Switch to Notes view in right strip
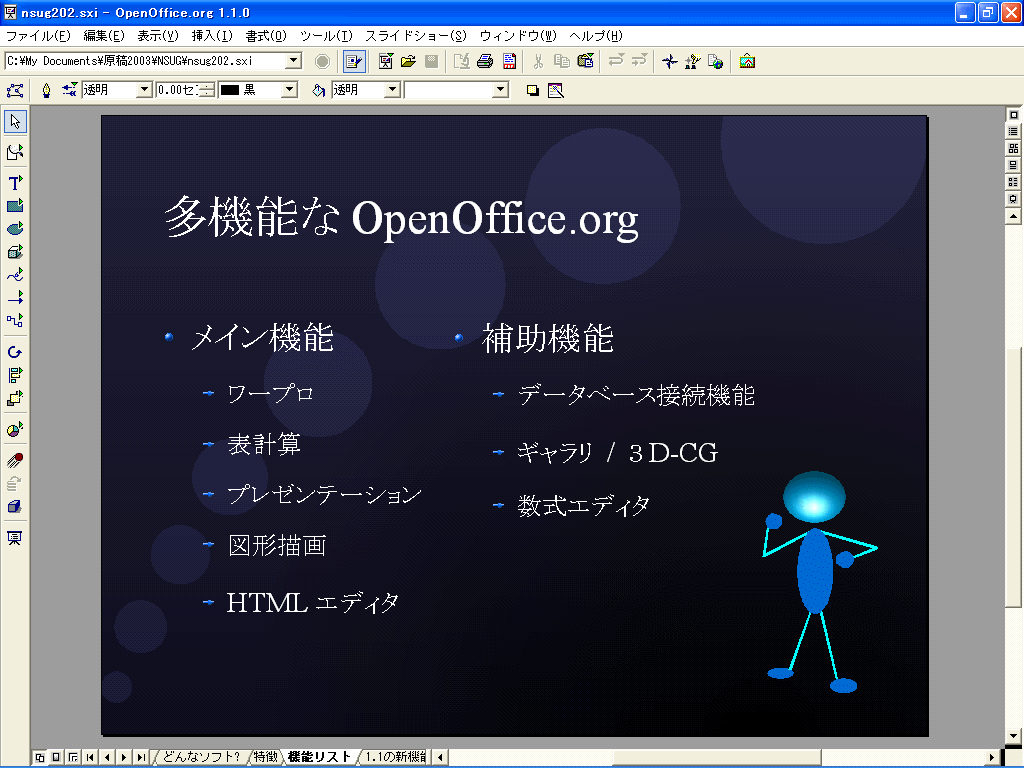 (1014, 165)
